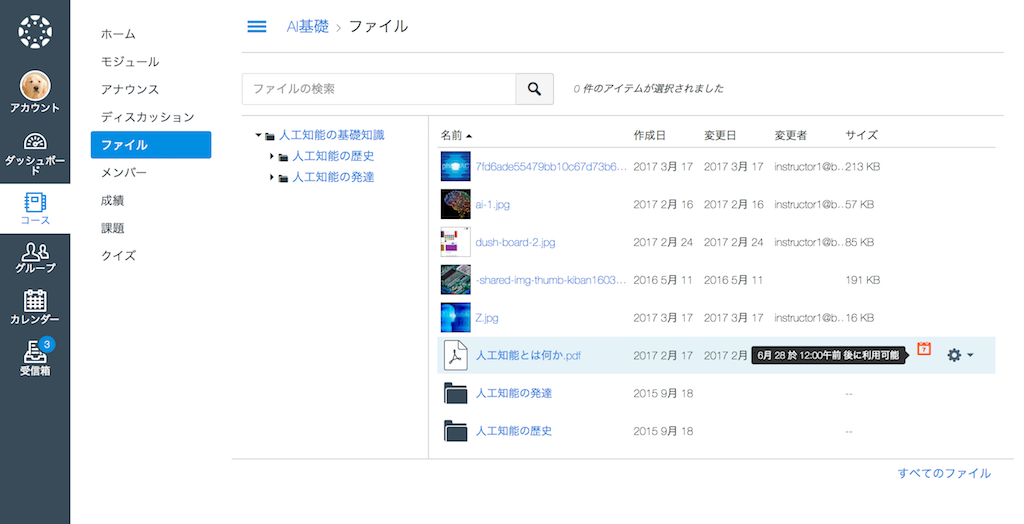Open 人工知能の歴史 folder in file list
Viewport: 1024px width, 524px height.
pyautogui.click(x=514, y=431)
